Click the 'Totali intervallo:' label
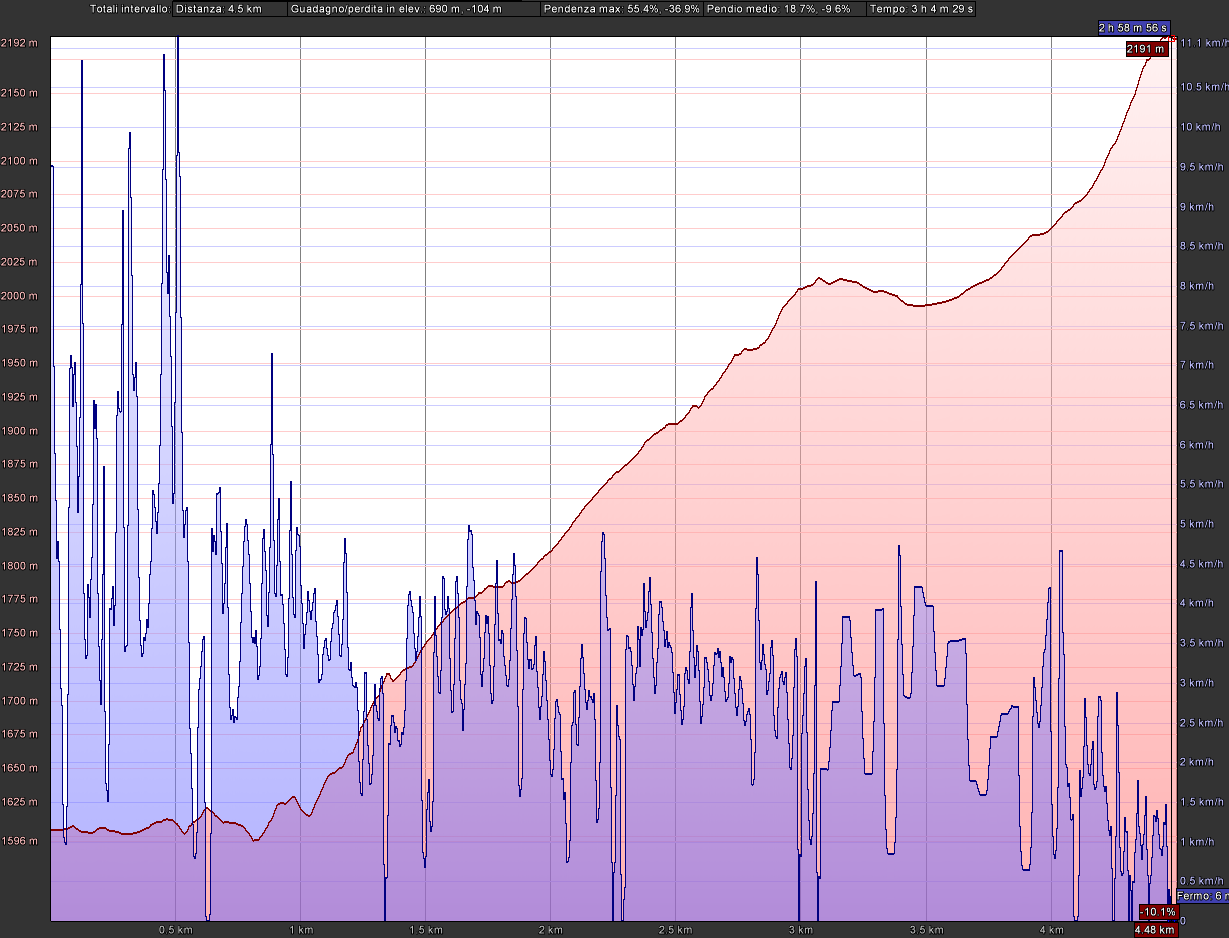 point(130,9)
